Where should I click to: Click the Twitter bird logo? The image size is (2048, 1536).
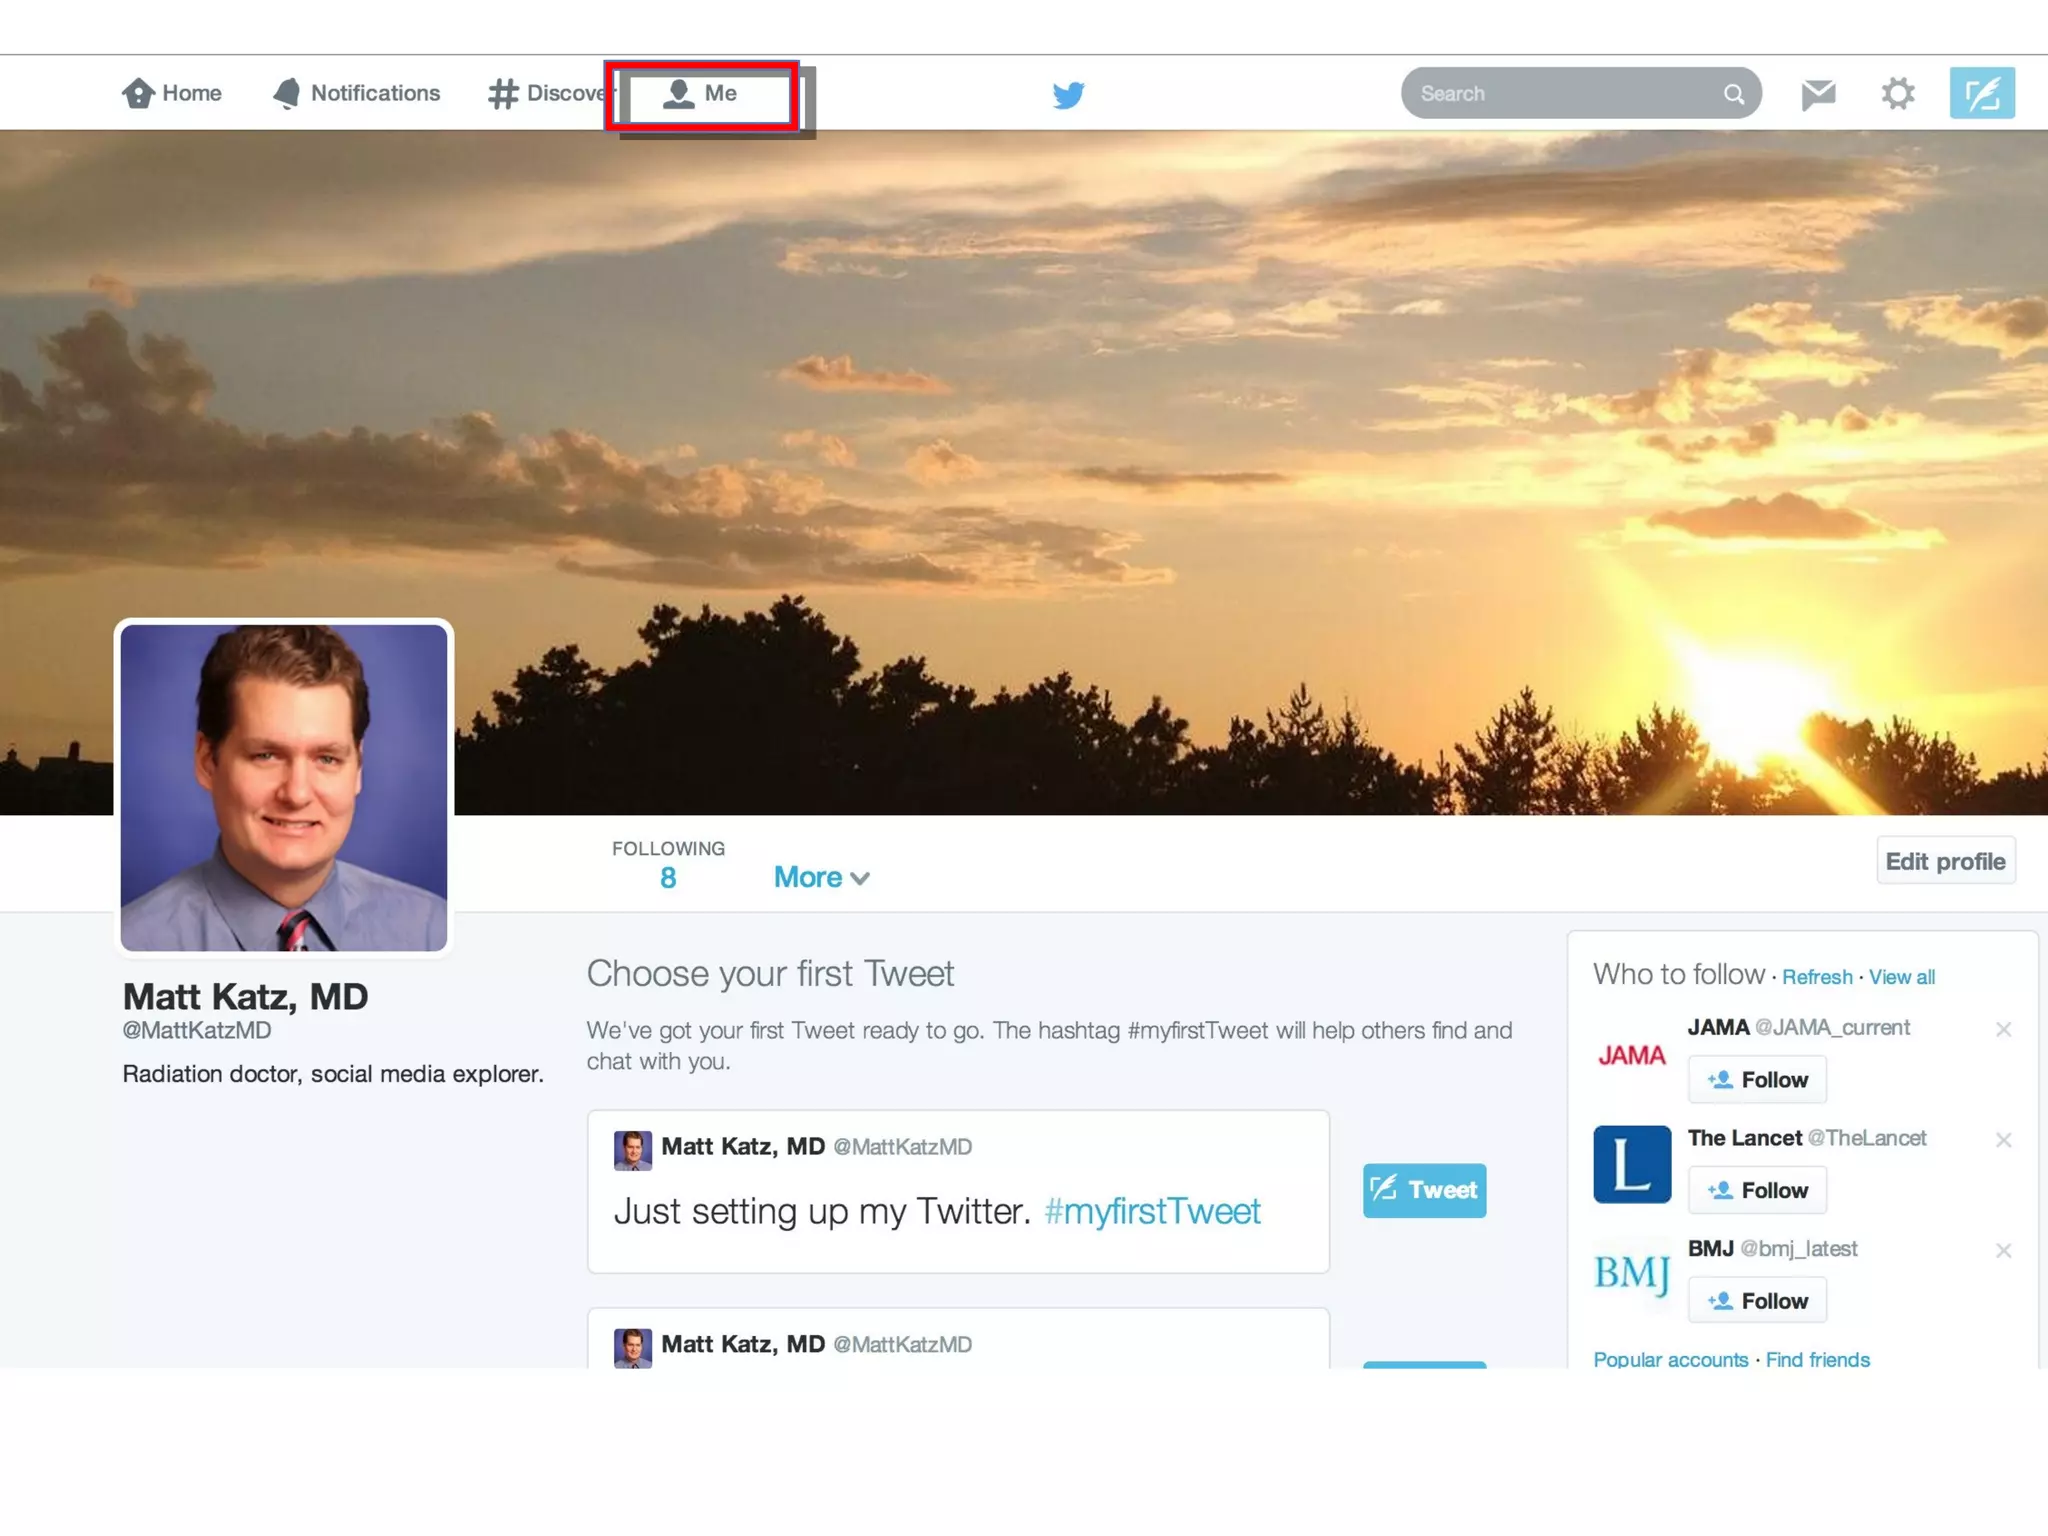[1068, 94]
